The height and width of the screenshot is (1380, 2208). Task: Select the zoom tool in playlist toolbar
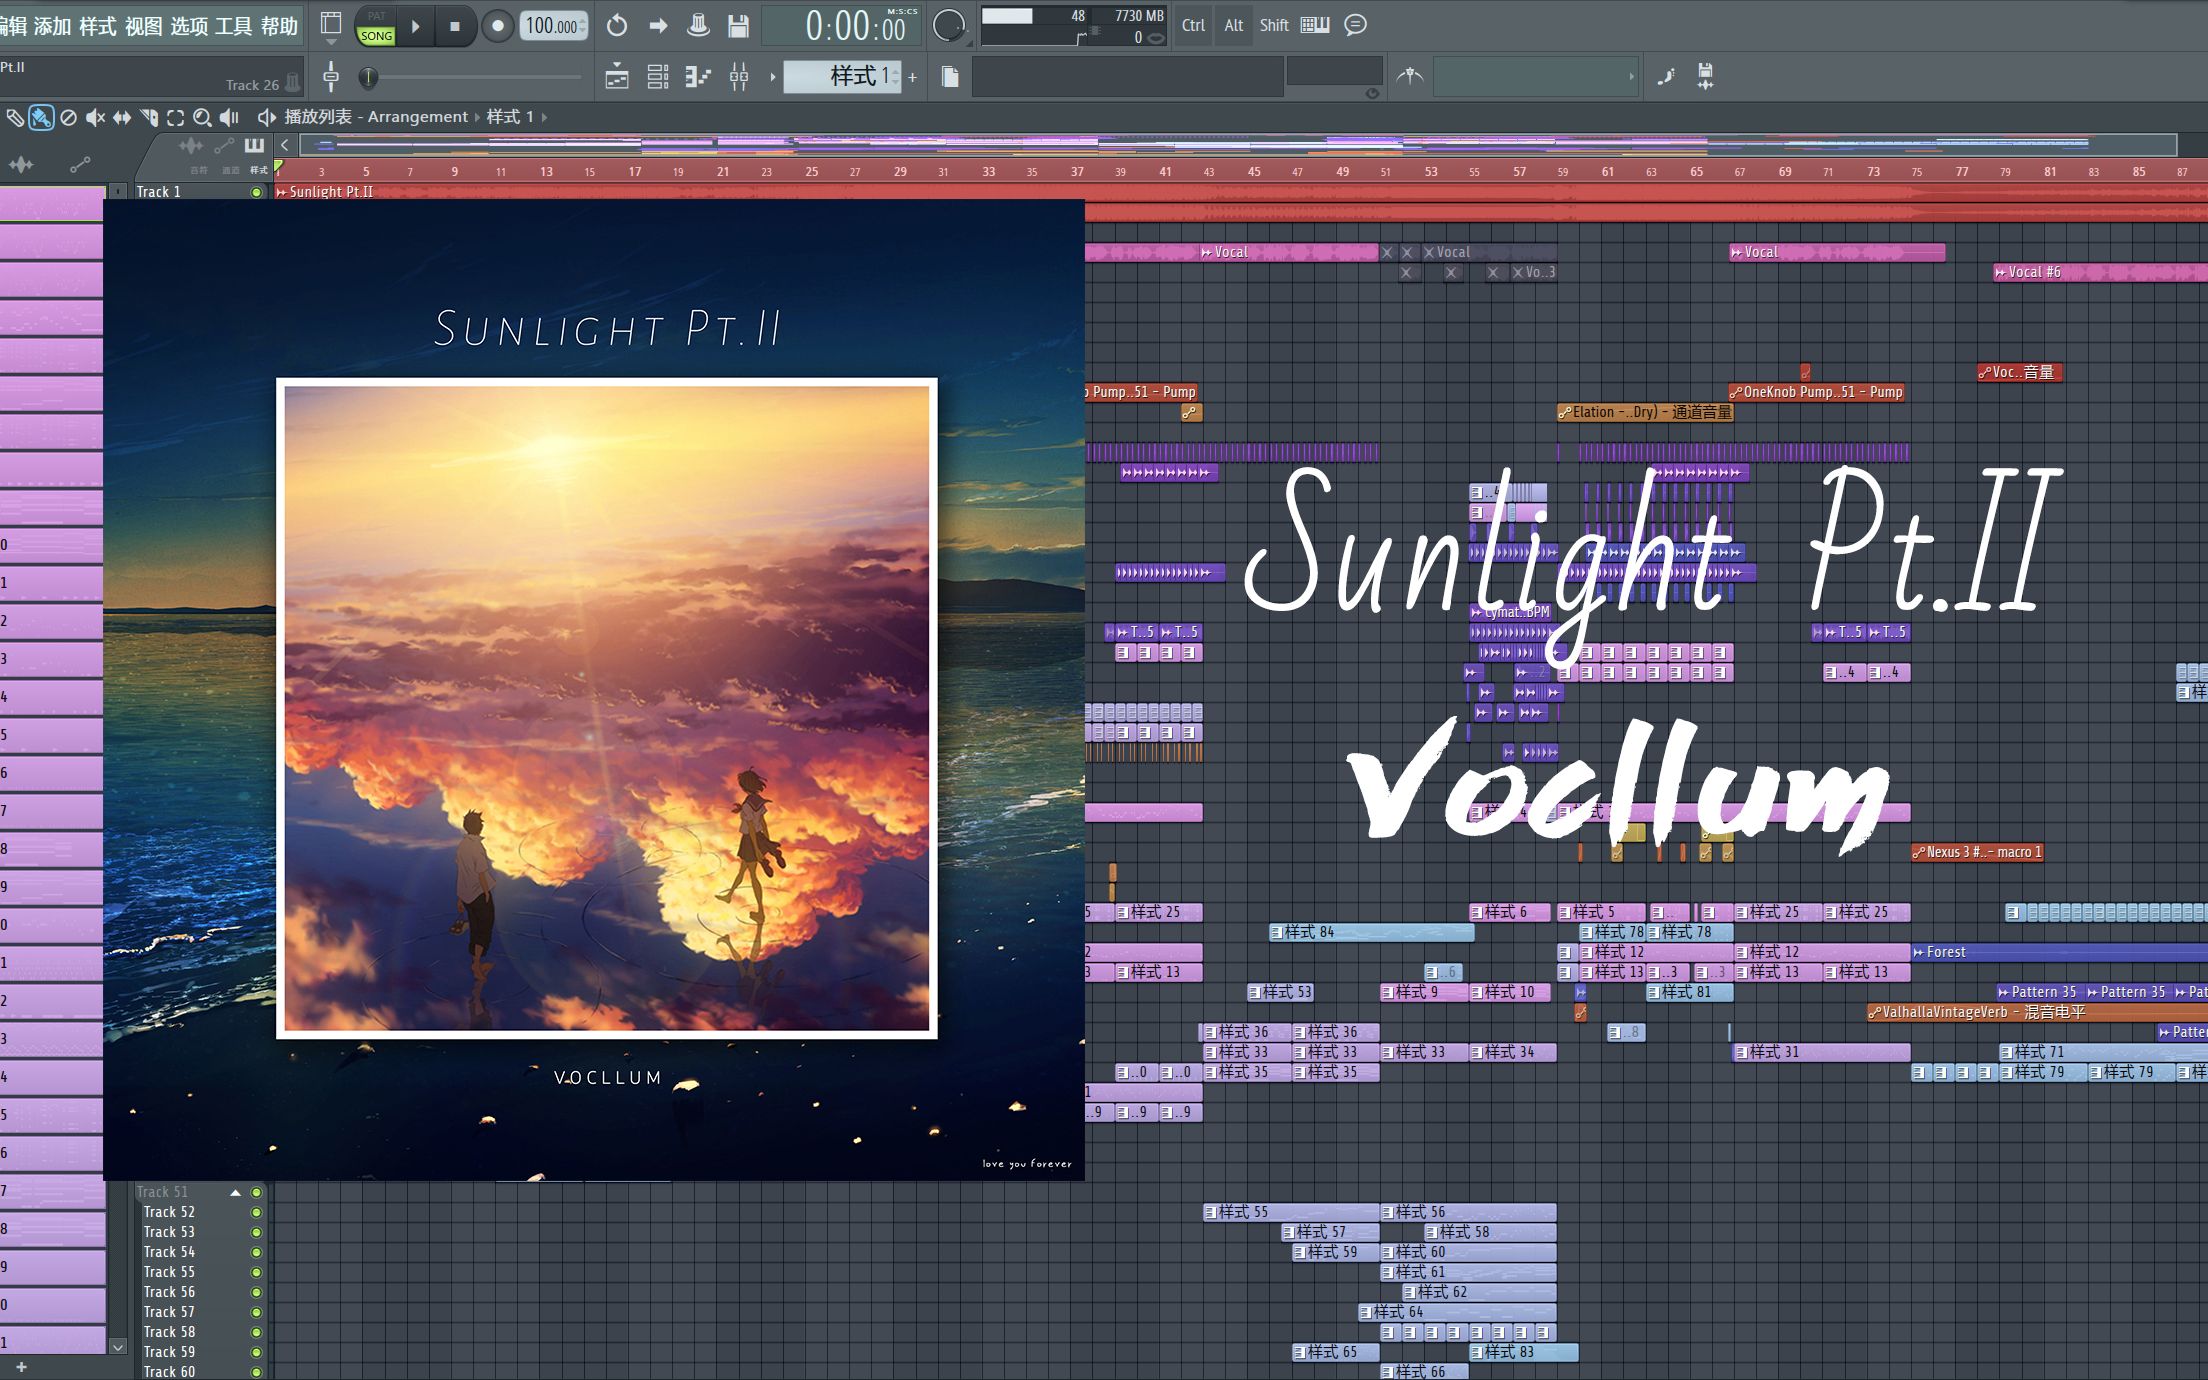pyautogui.click(x=202, y=118)
